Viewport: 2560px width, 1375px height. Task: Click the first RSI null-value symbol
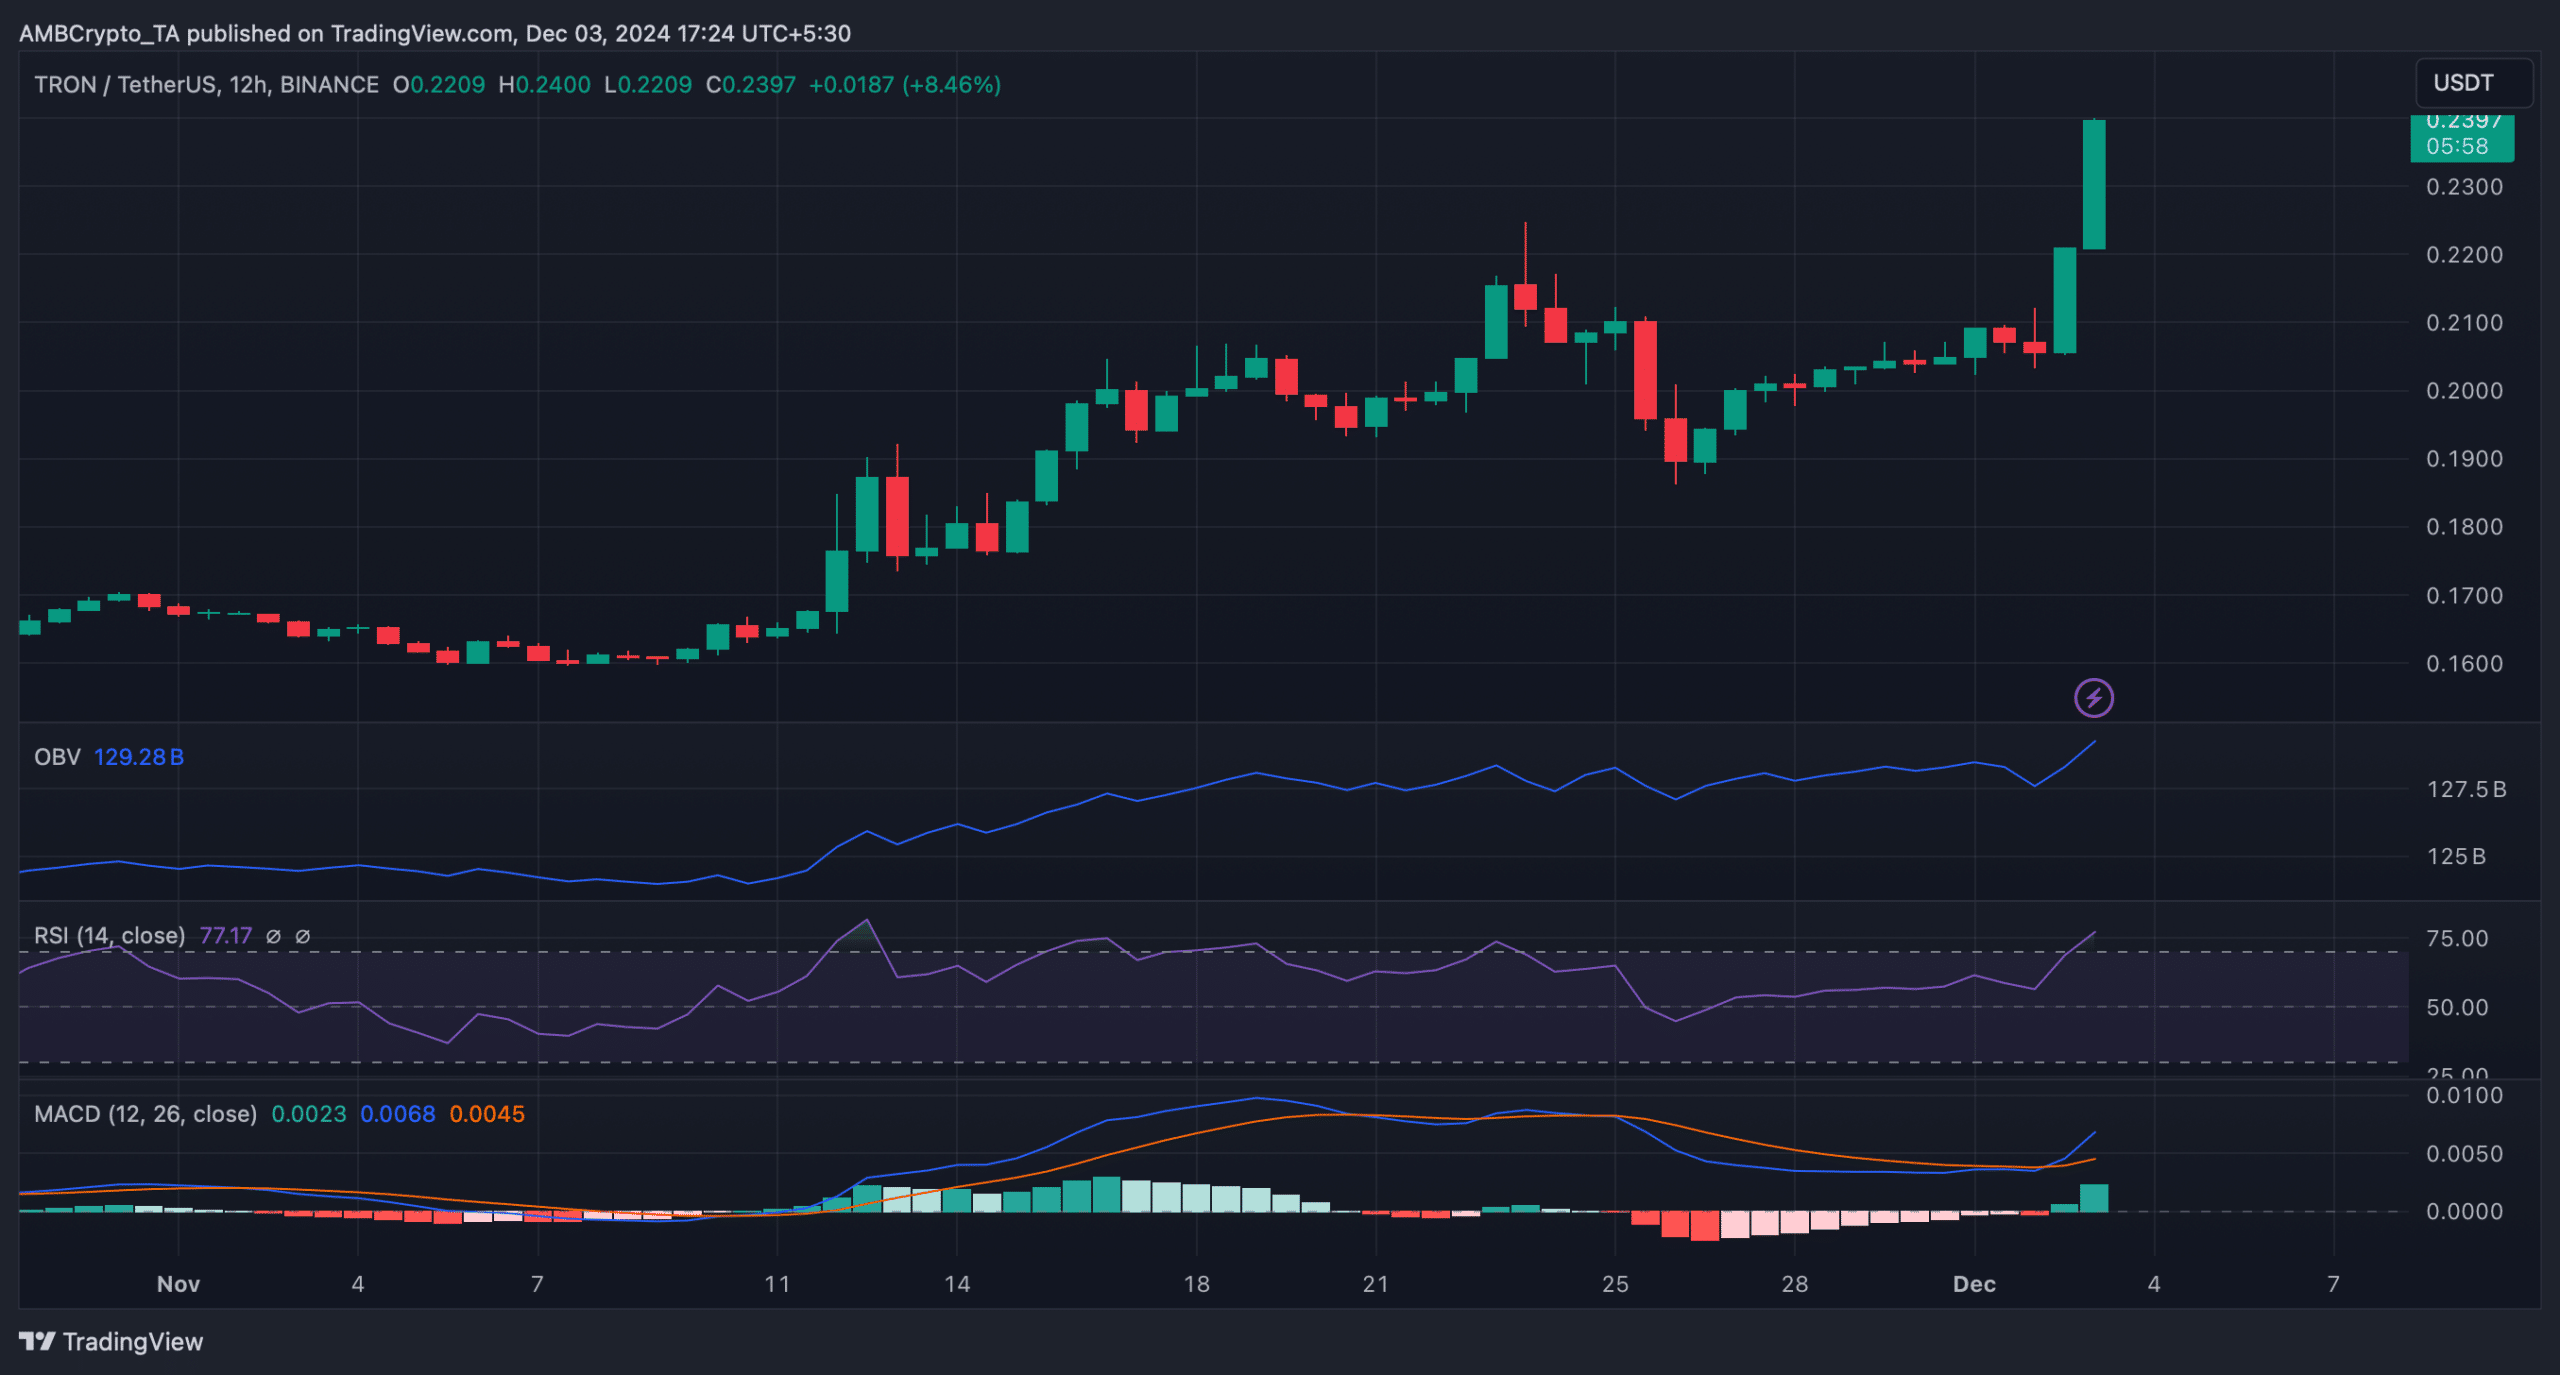pyautogui.click(x=273, y=937)
